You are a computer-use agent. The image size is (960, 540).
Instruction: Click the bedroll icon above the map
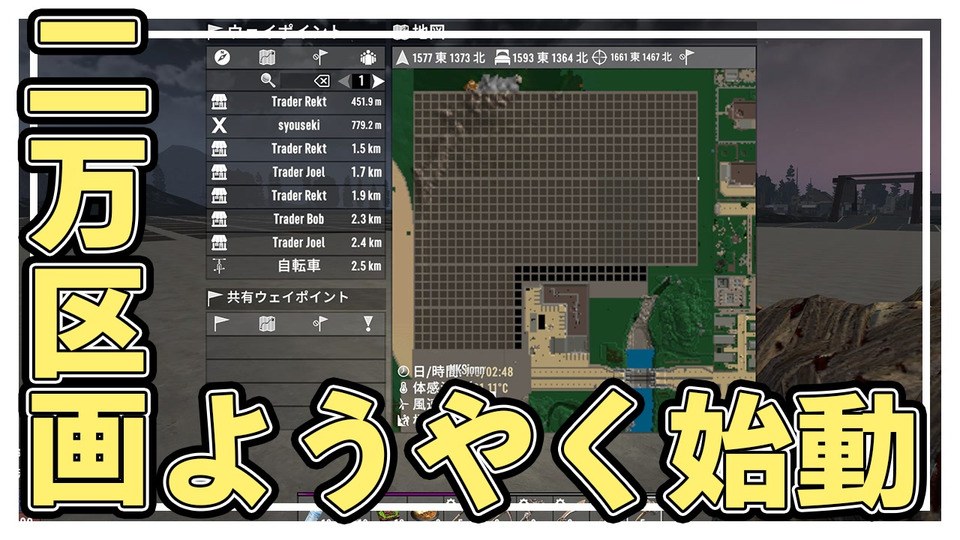click(x=502, y=58)
